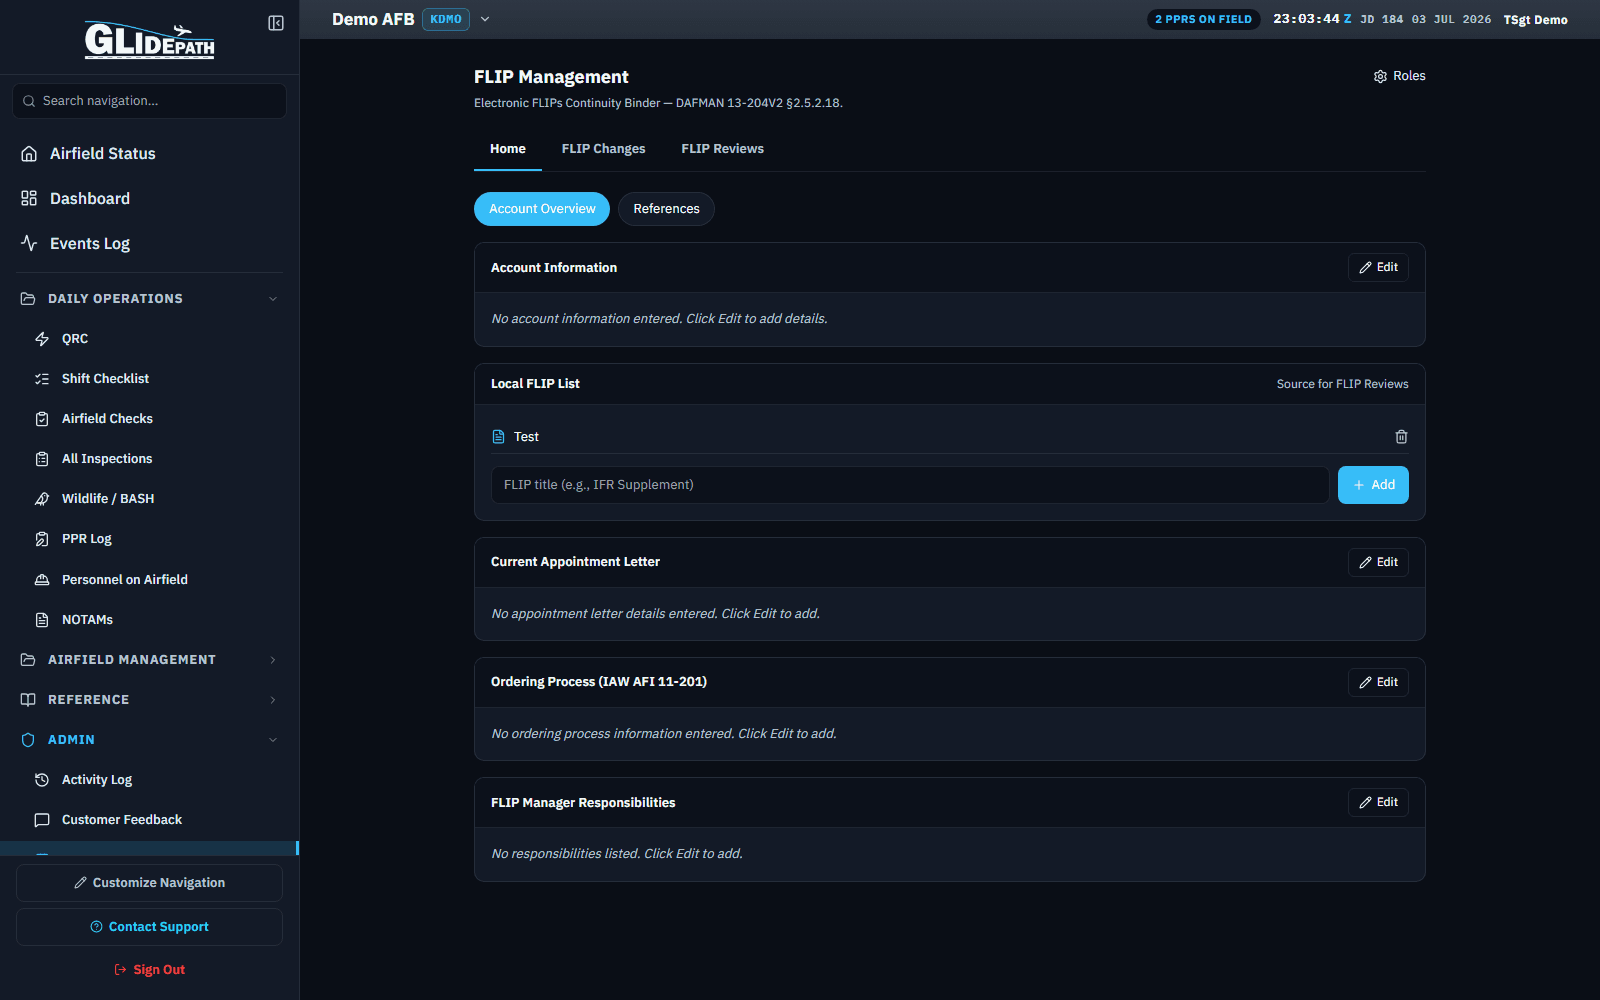The image size is (1600, 1000).
Task: Expand the Reference section chevron
Action: tap(273, 700)
